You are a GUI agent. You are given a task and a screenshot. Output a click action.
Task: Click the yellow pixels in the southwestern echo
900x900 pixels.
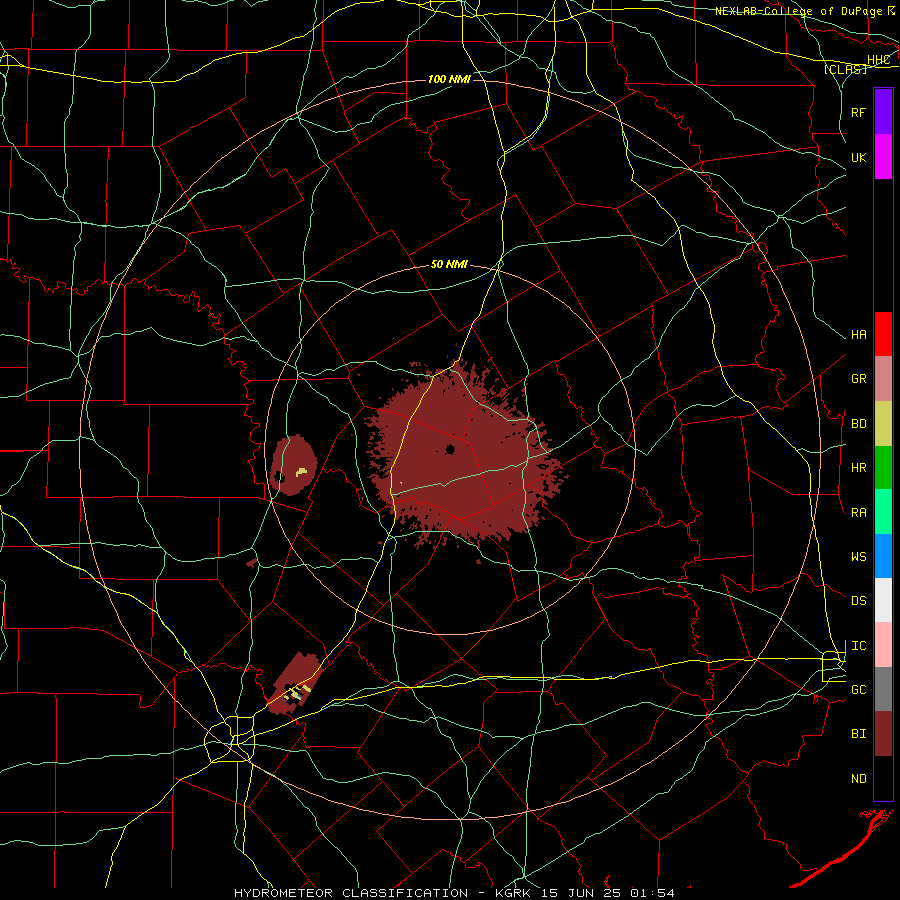tap(298, 692)
